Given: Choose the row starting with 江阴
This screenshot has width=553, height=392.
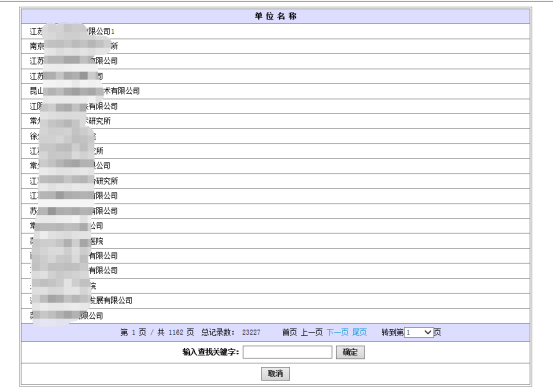Looking at the screenshot, I should (x=275, y=106).
